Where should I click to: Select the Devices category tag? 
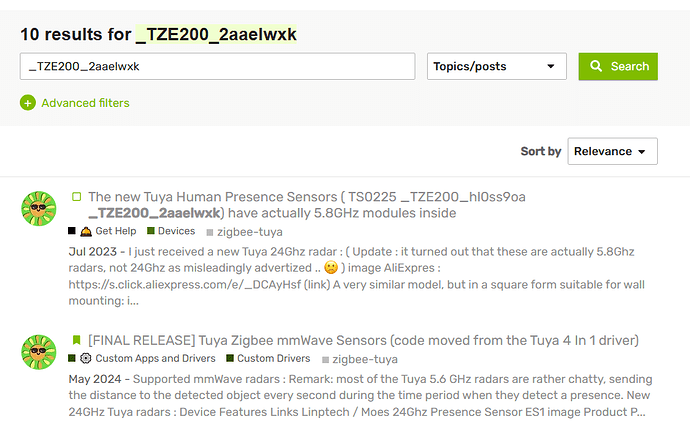click(176, 231)
